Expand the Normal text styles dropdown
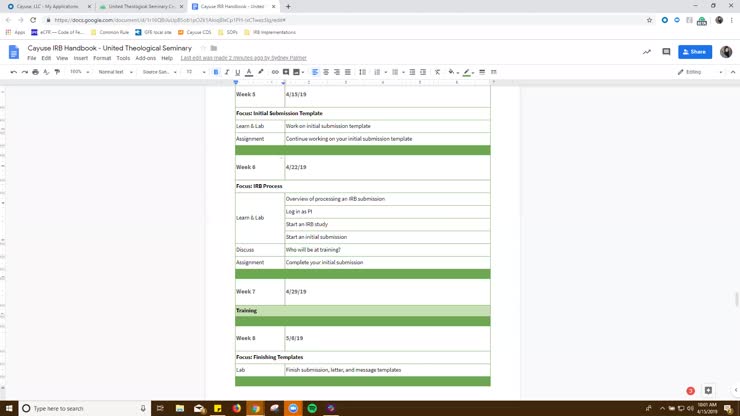 [x=116, y=72]
